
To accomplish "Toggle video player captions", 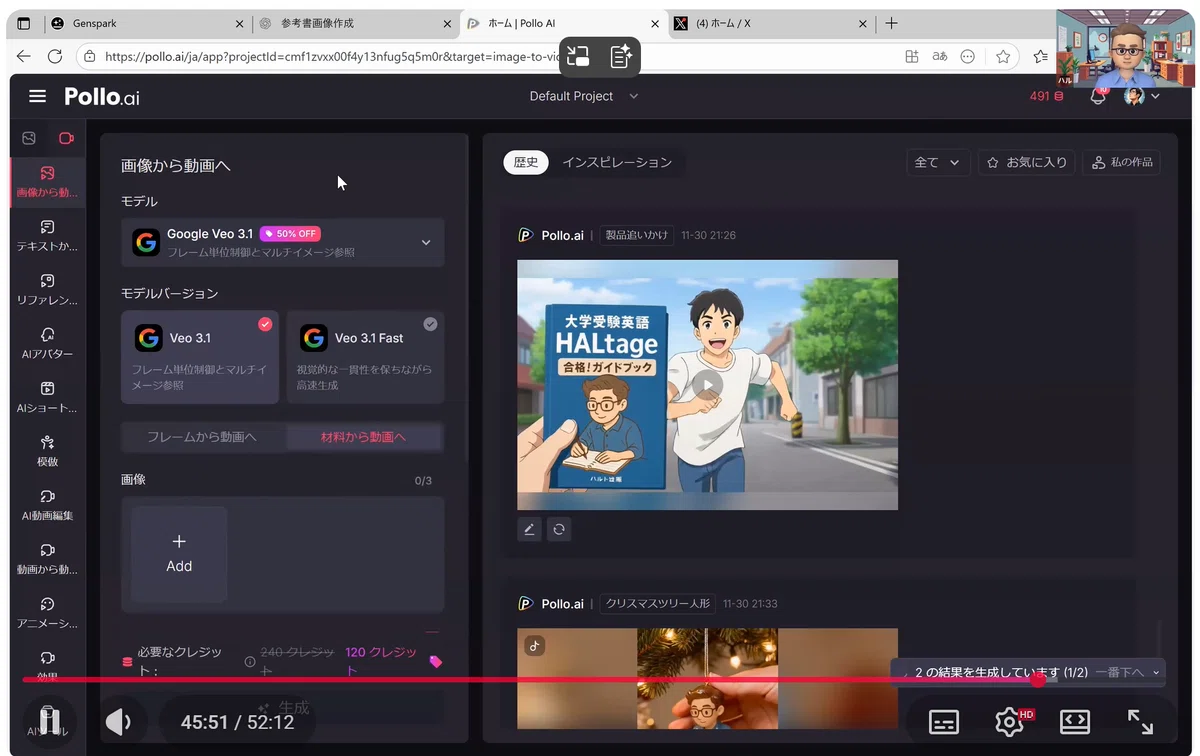I will (943, 721).
